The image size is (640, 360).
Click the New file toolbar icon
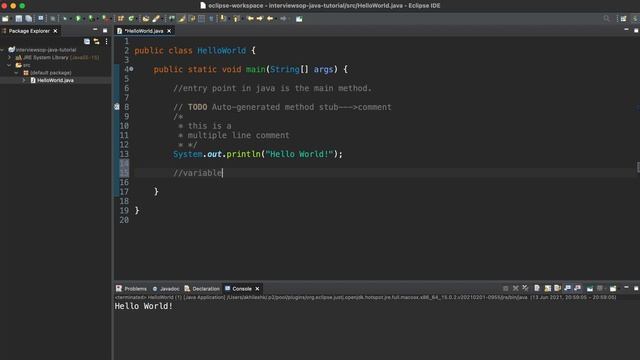[x=5, y=19]
